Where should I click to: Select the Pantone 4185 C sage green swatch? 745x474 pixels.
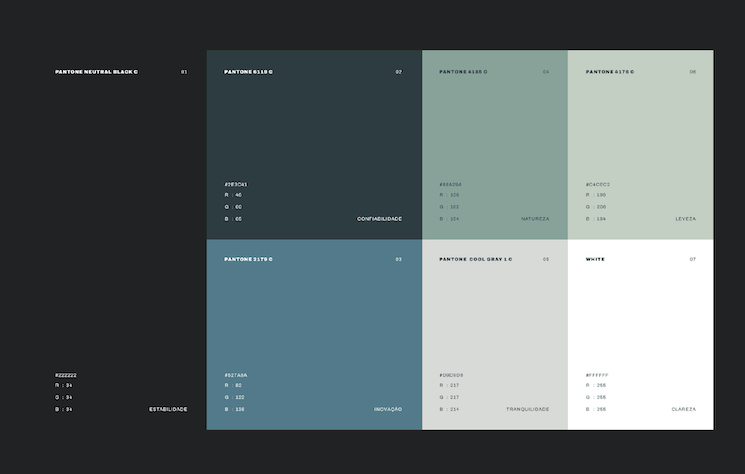[494, 130]
